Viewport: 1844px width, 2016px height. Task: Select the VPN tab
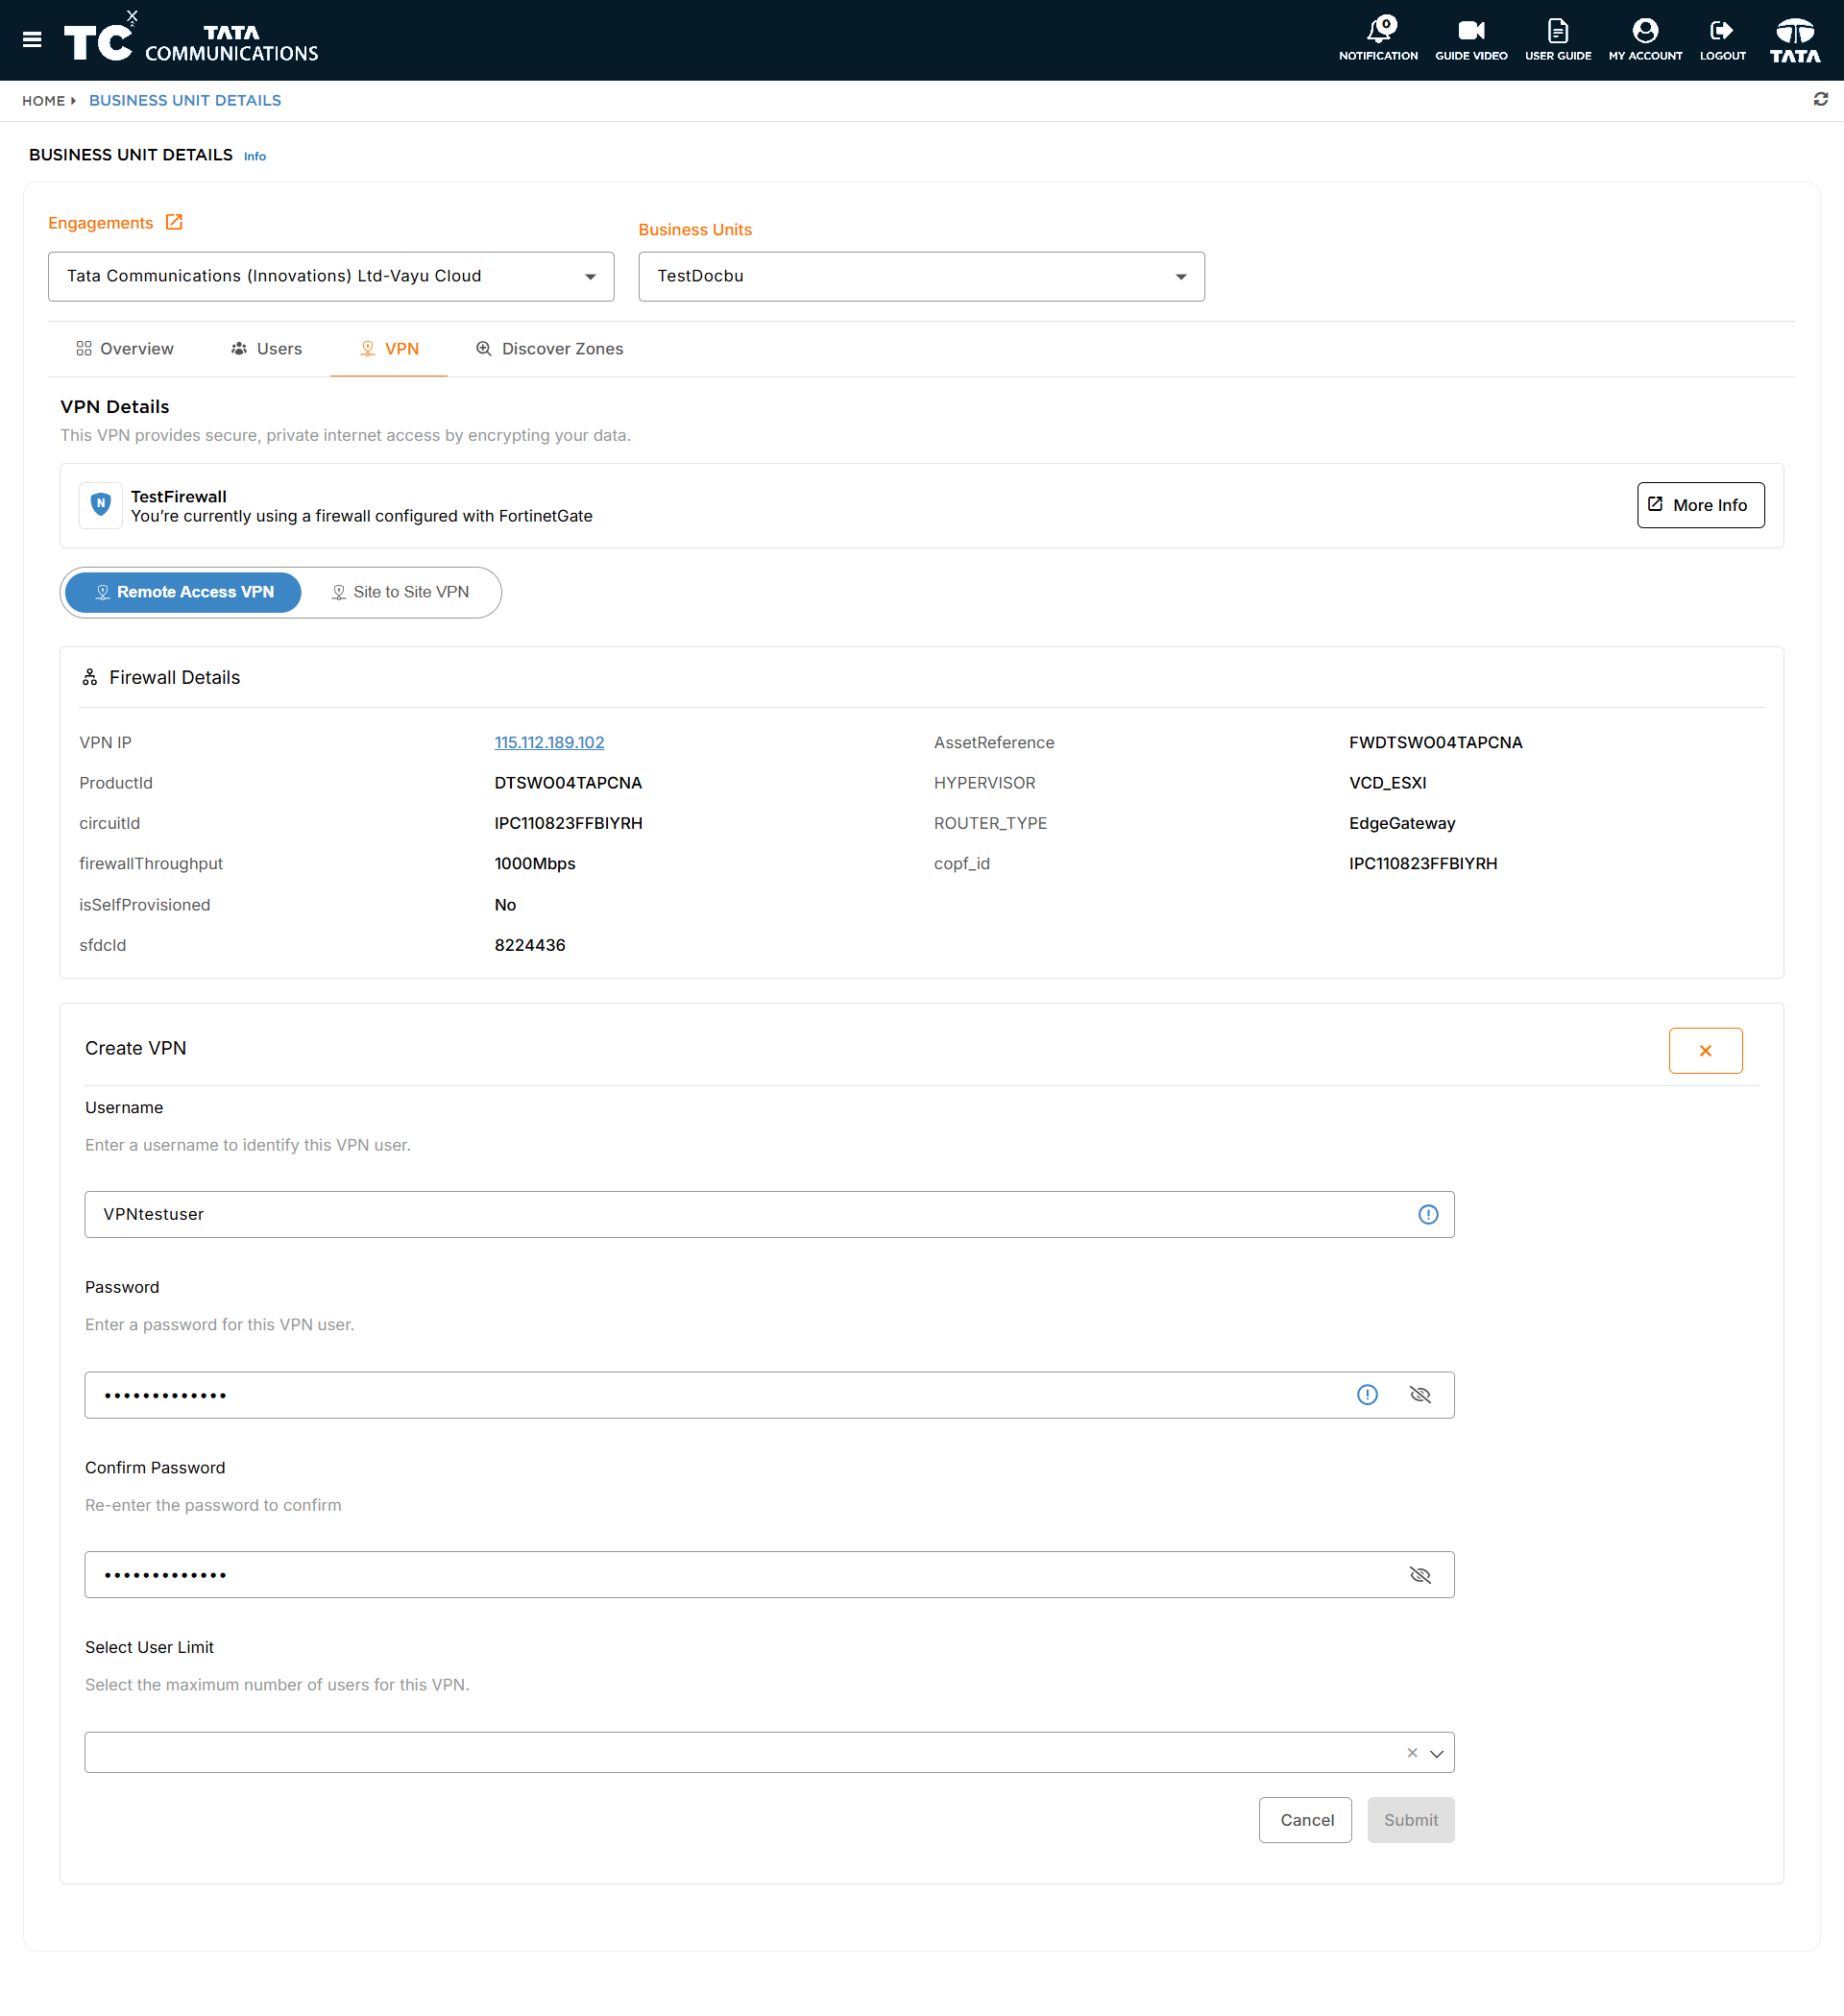point(389,349)
